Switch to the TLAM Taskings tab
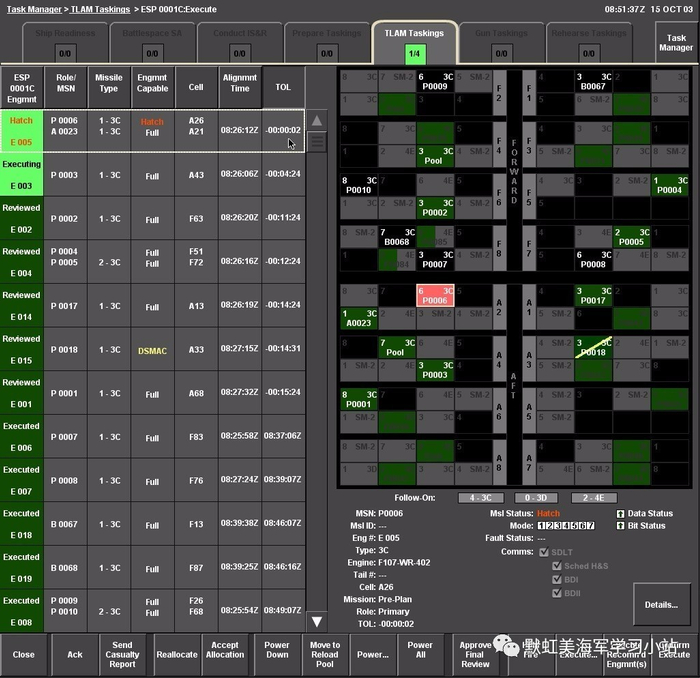 415,43
